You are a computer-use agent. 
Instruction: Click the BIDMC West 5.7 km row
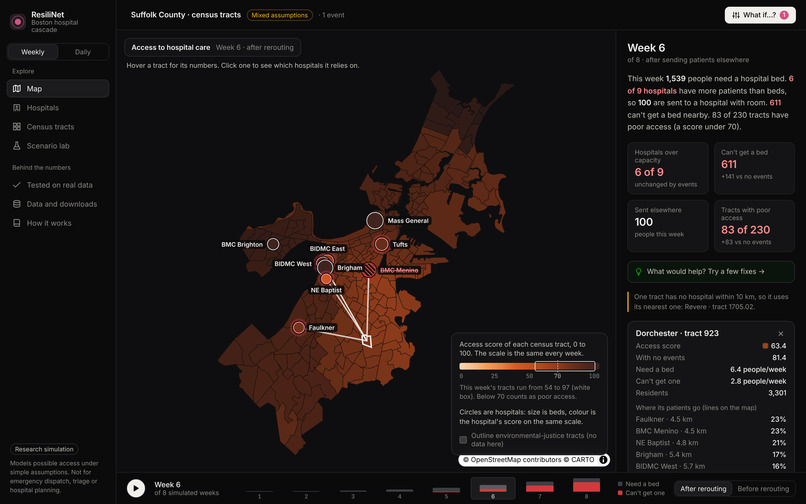pos(710,466)
